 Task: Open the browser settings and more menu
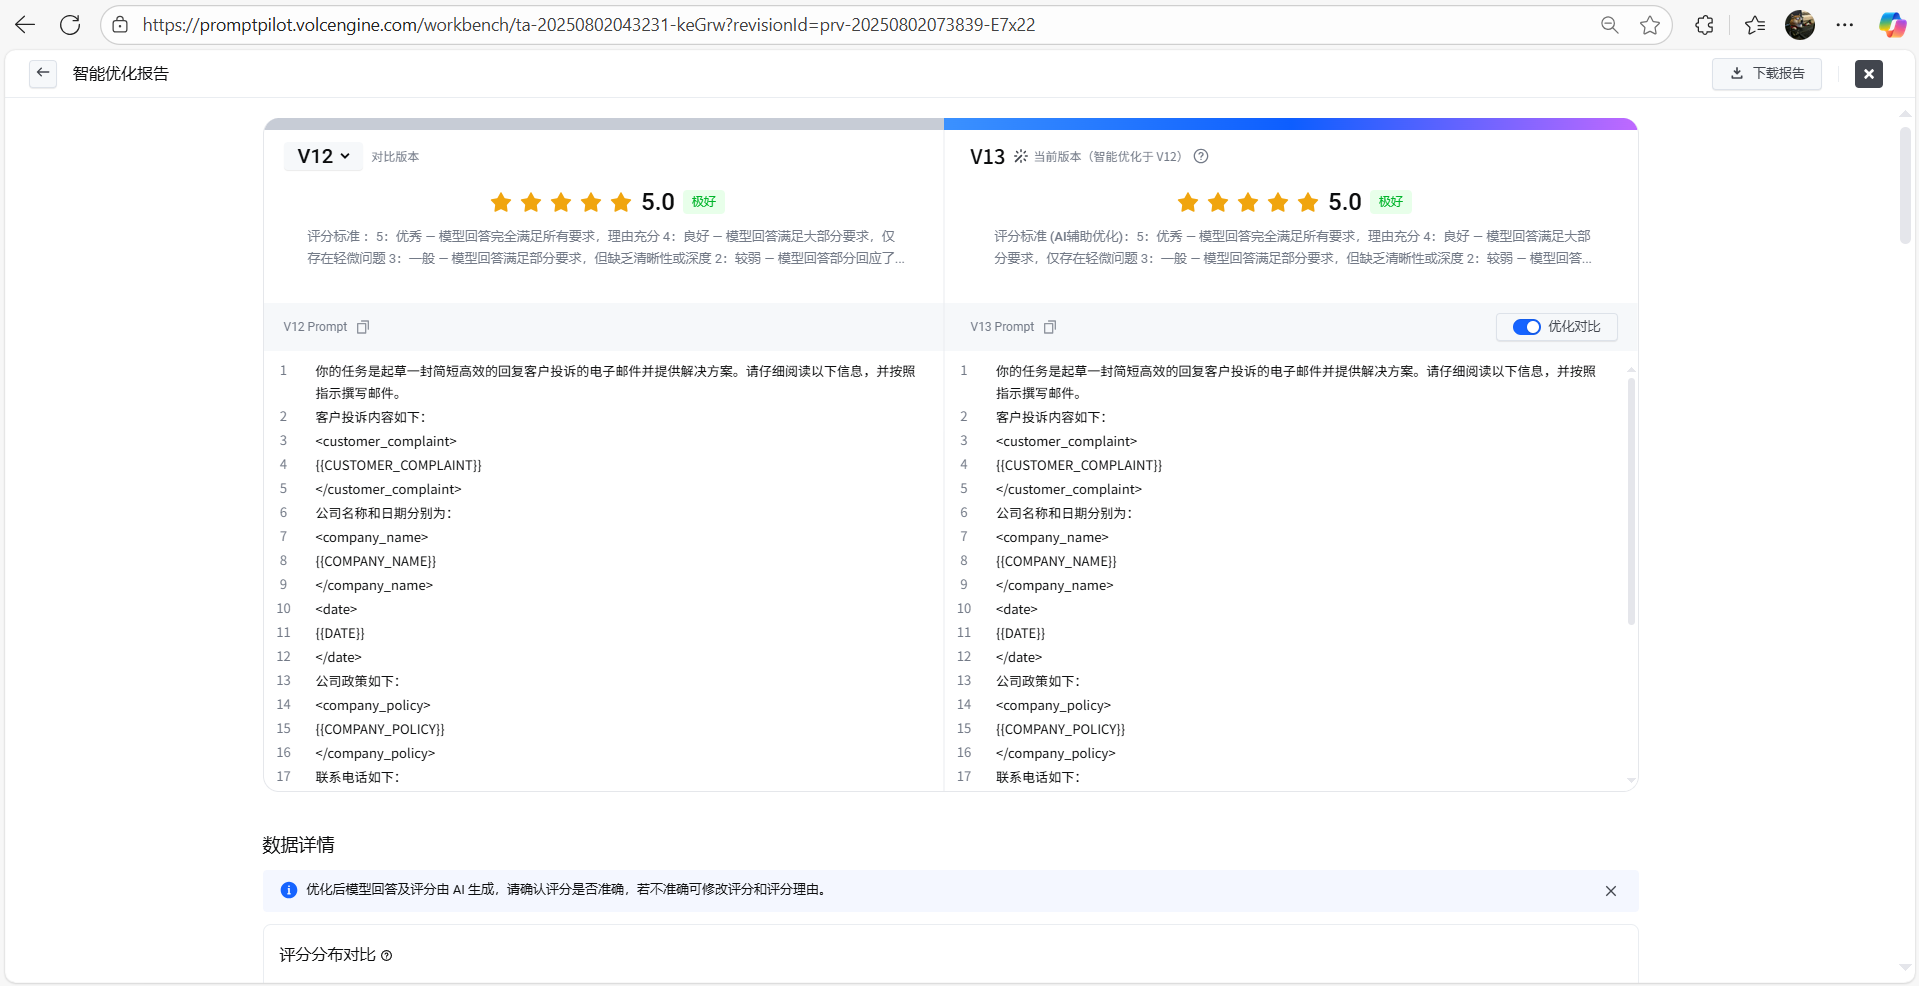tap(1845, 25)
